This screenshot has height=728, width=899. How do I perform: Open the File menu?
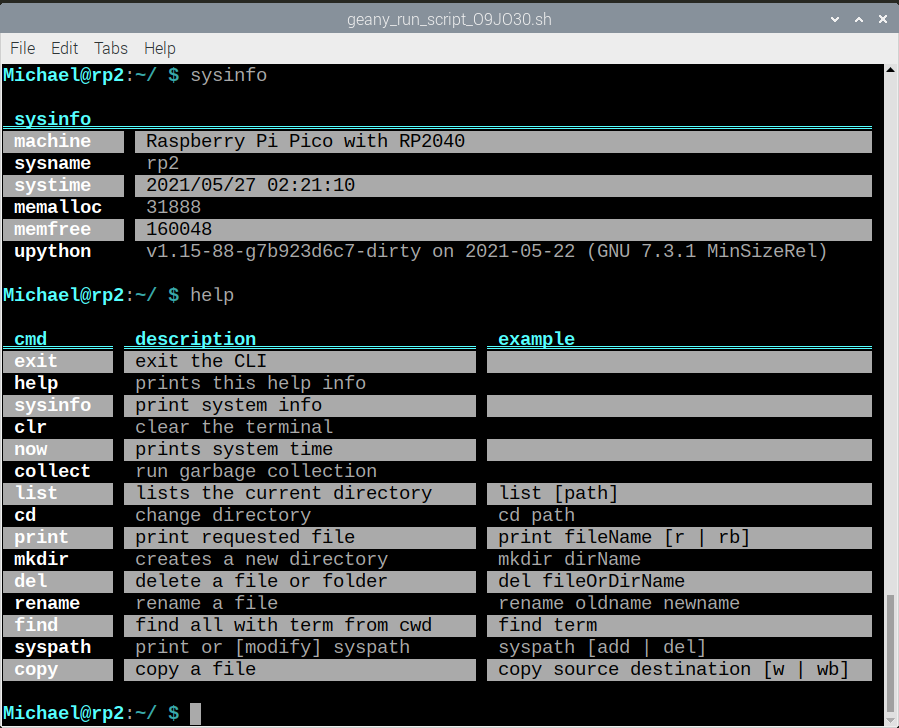coord(22,48)
